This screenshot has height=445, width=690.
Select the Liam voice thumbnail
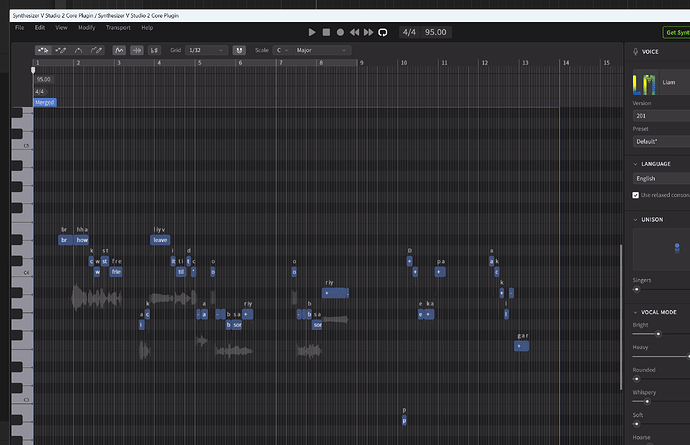[x=646, y=82]
